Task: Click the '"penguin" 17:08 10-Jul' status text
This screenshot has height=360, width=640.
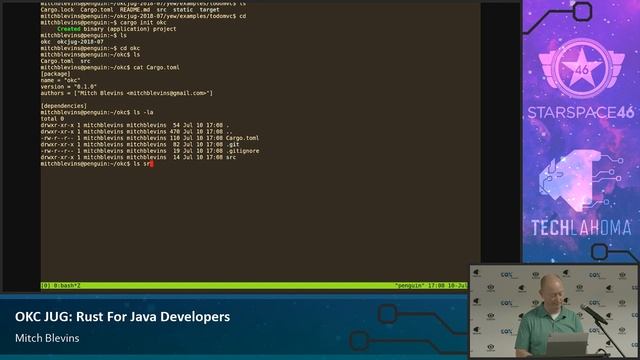Action: (431, 286)
